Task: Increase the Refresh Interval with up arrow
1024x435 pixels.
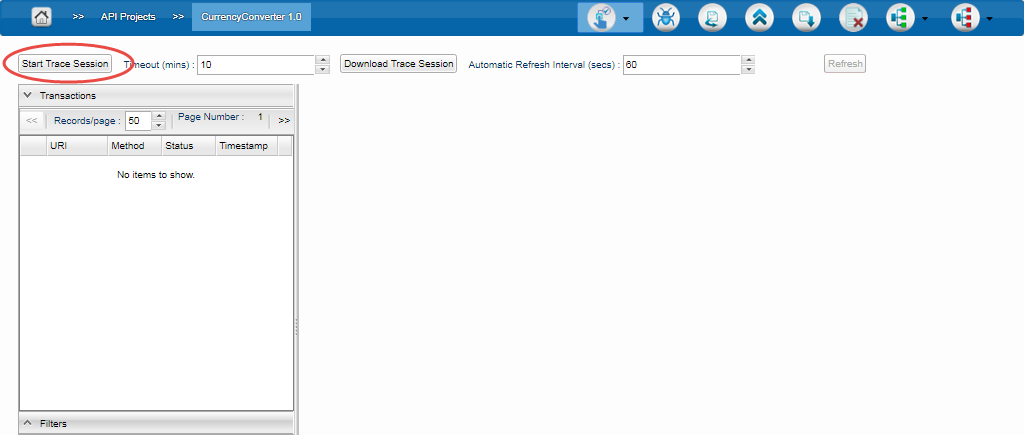Action: point(748,59)
